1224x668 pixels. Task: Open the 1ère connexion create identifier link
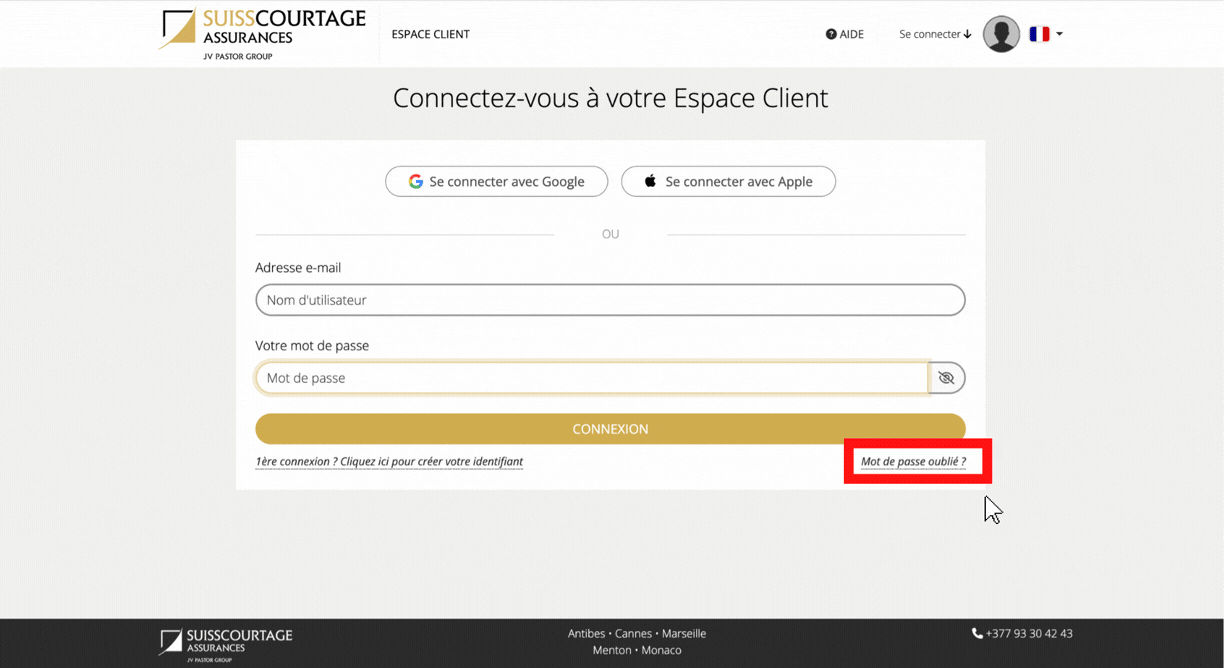[389, 462]
